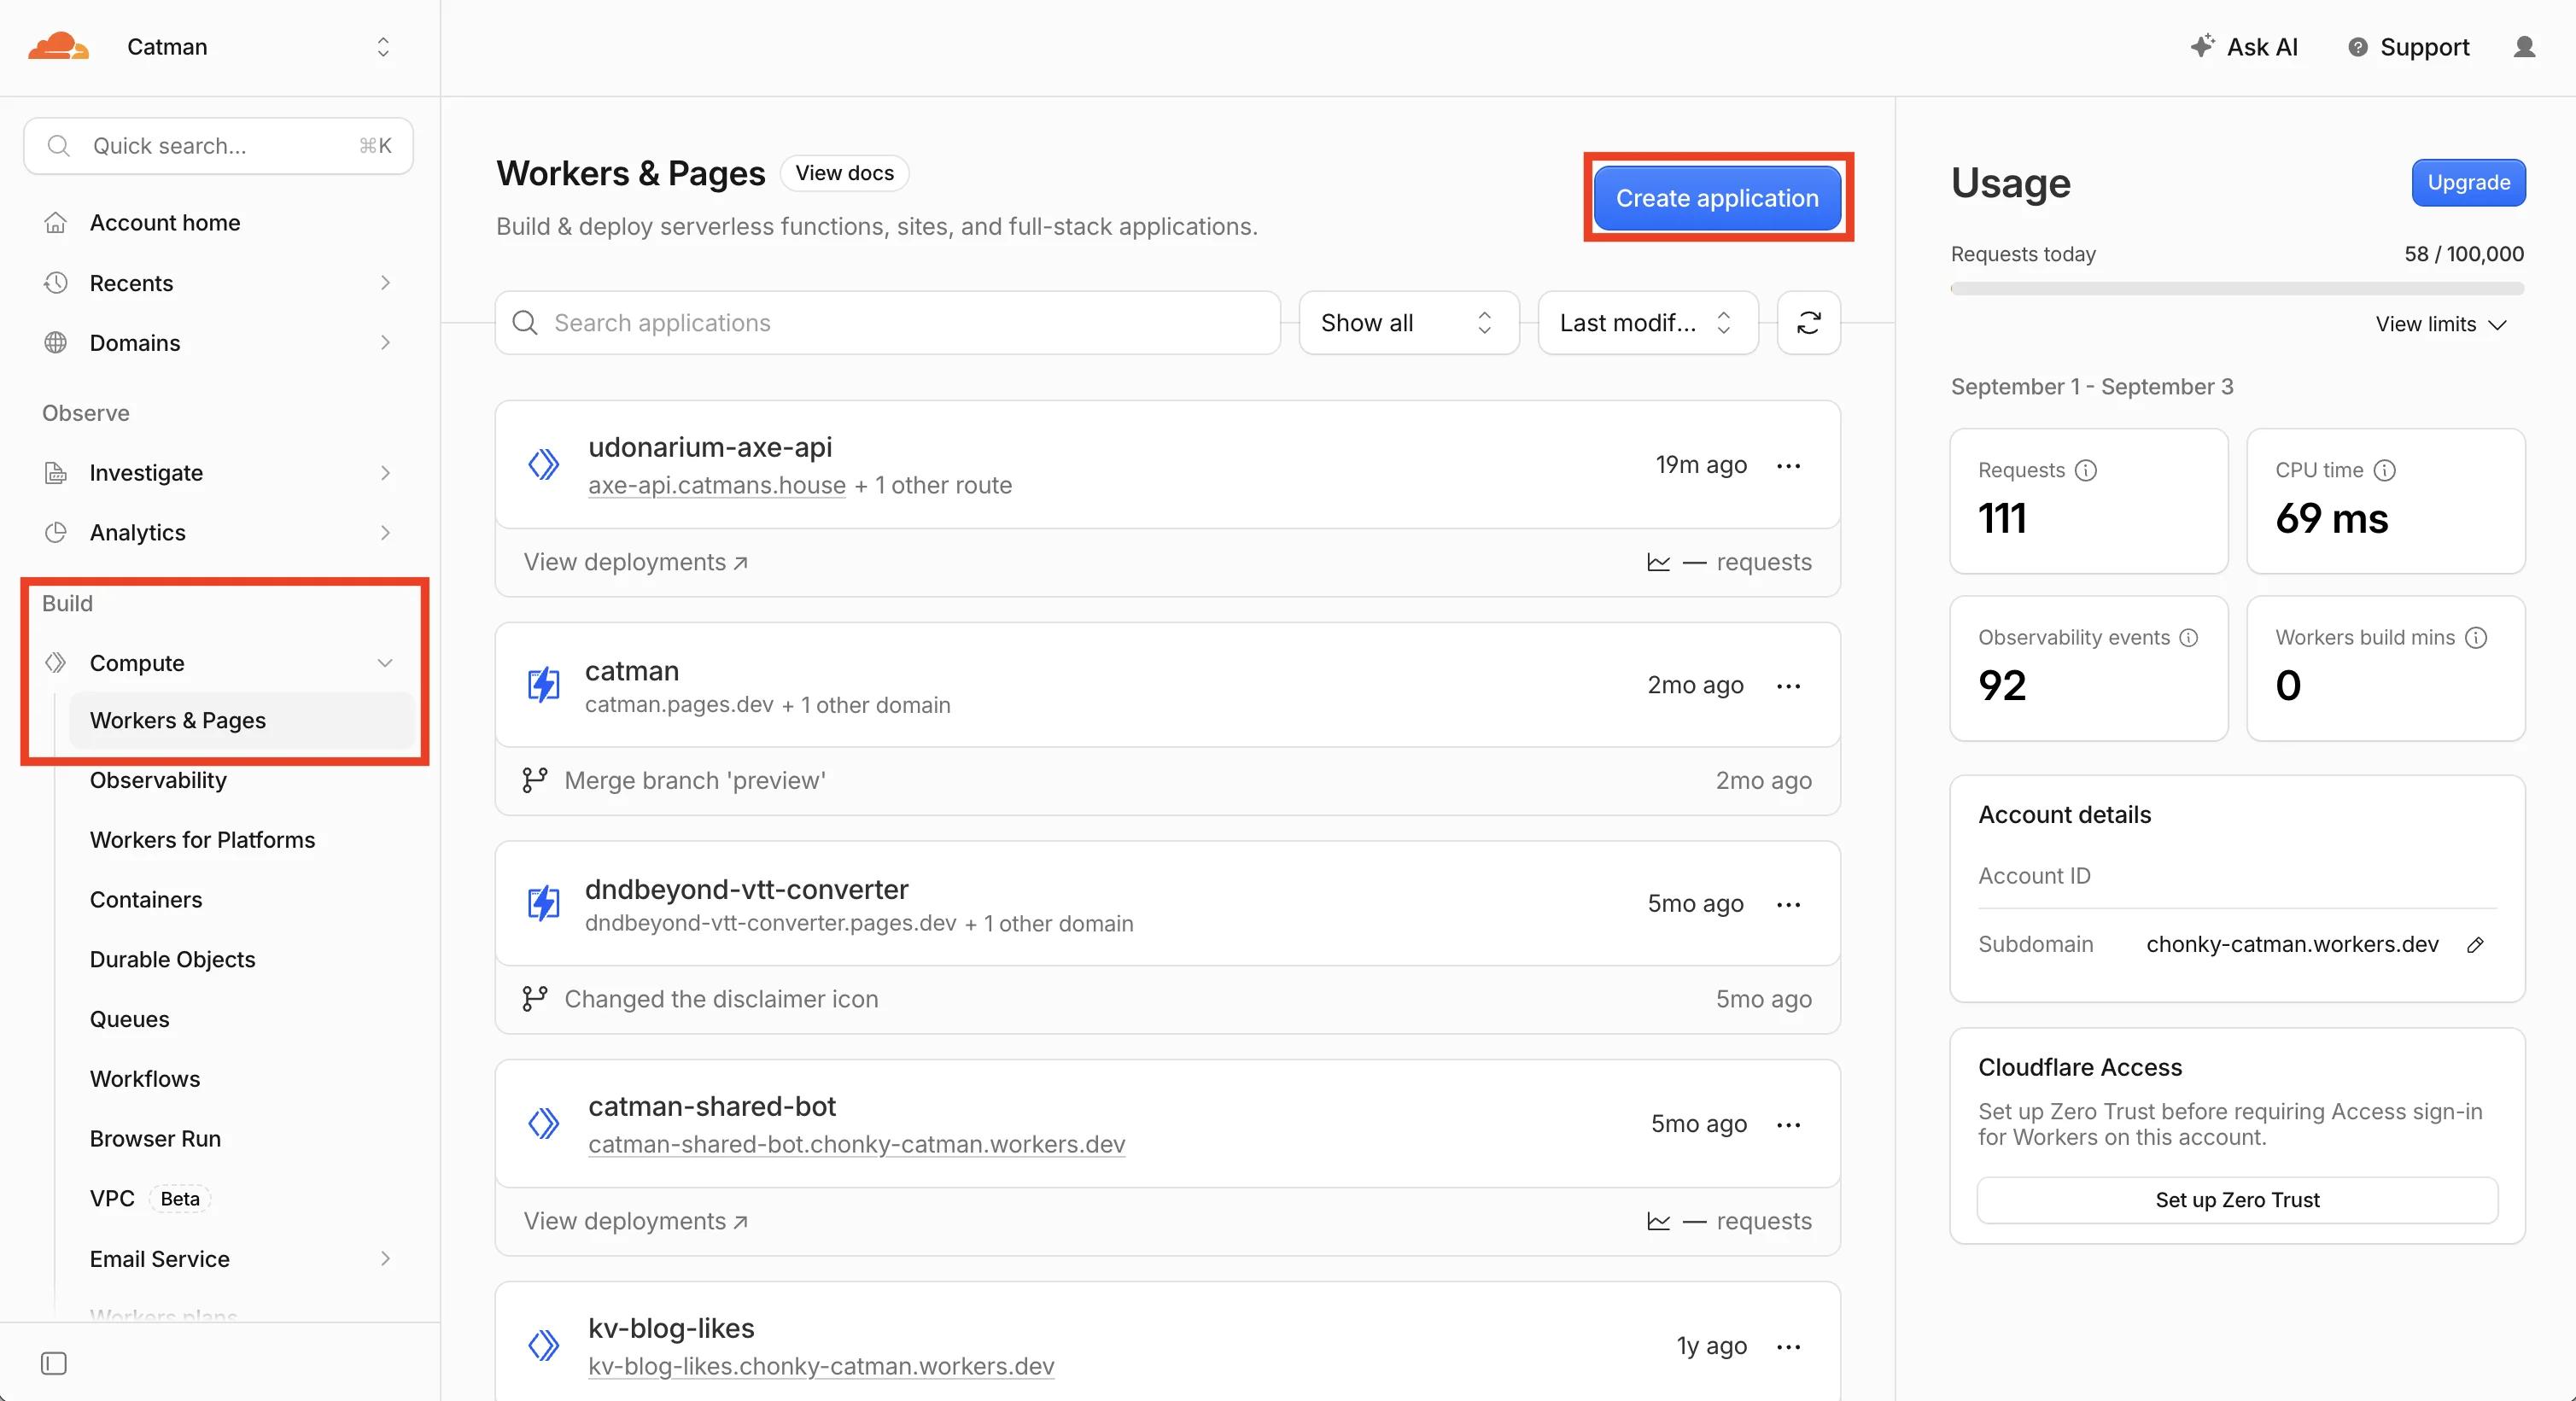Click the Account home house icon
The height and width of the screenshot is (1401, 2576).
coord(56,222)
